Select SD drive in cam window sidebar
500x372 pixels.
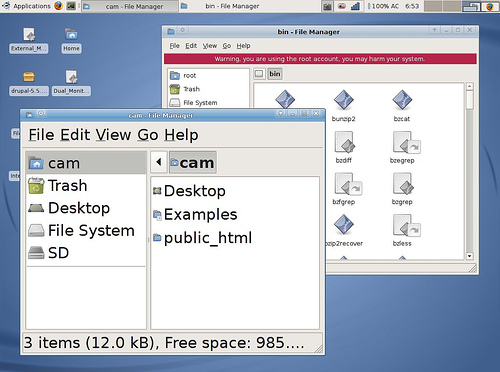pyautogui.click(x=86, y=253)
